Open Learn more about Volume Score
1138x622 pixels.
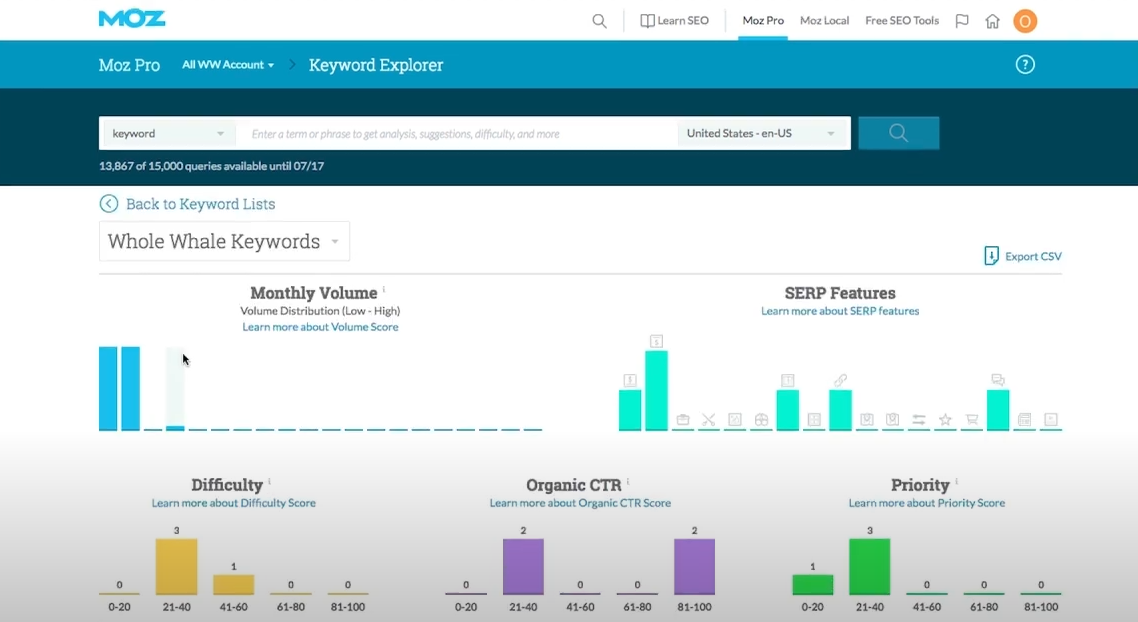tap(320, 327)
